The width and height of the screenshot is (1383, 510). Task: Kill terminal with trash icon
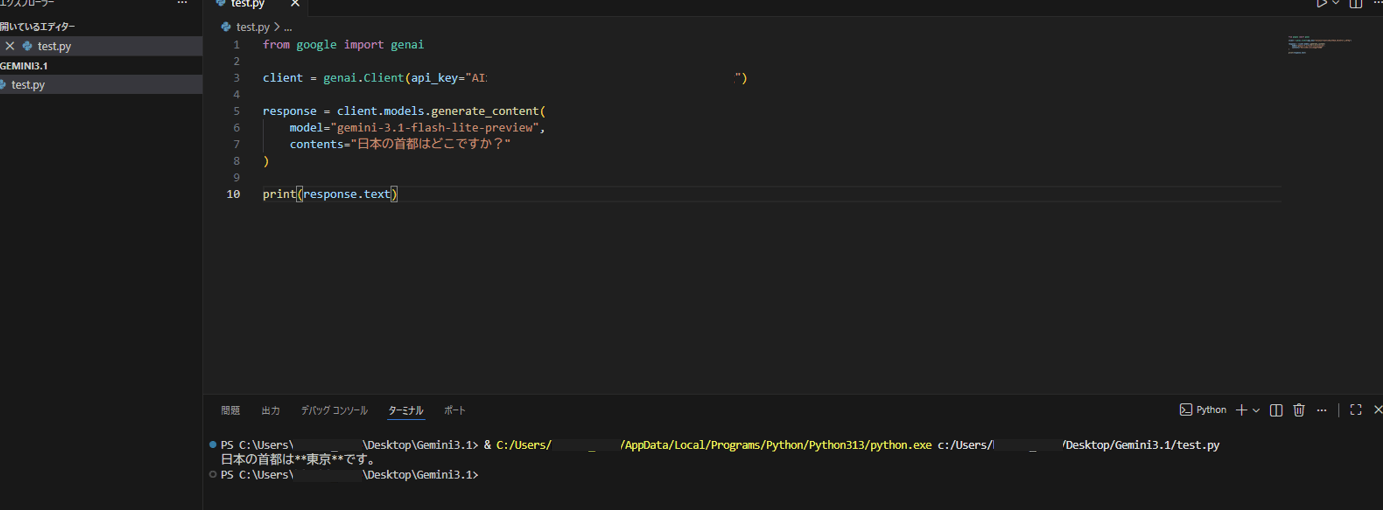click(x=1299, y=410)
